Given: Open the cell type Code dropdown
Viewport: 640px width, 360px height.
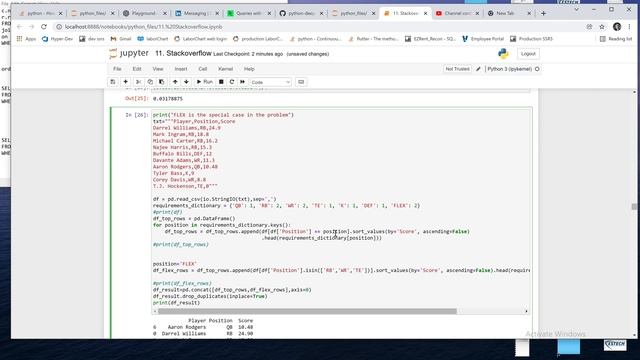Looking at the screenshot, I should (x=271, y=82).
